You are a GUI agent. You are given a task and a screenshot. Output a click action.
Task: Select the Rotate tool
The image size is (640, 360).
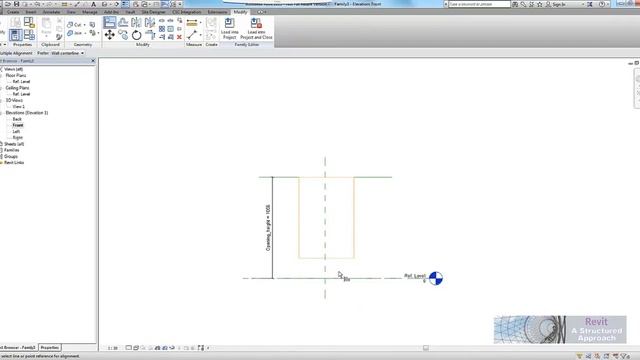136,35
